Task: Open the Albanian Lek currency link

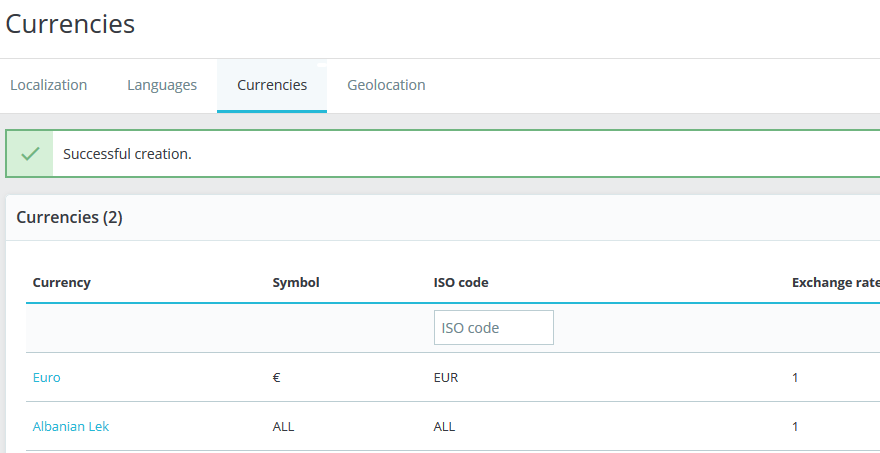Action: pyautogui.click(x=71, y=426)
